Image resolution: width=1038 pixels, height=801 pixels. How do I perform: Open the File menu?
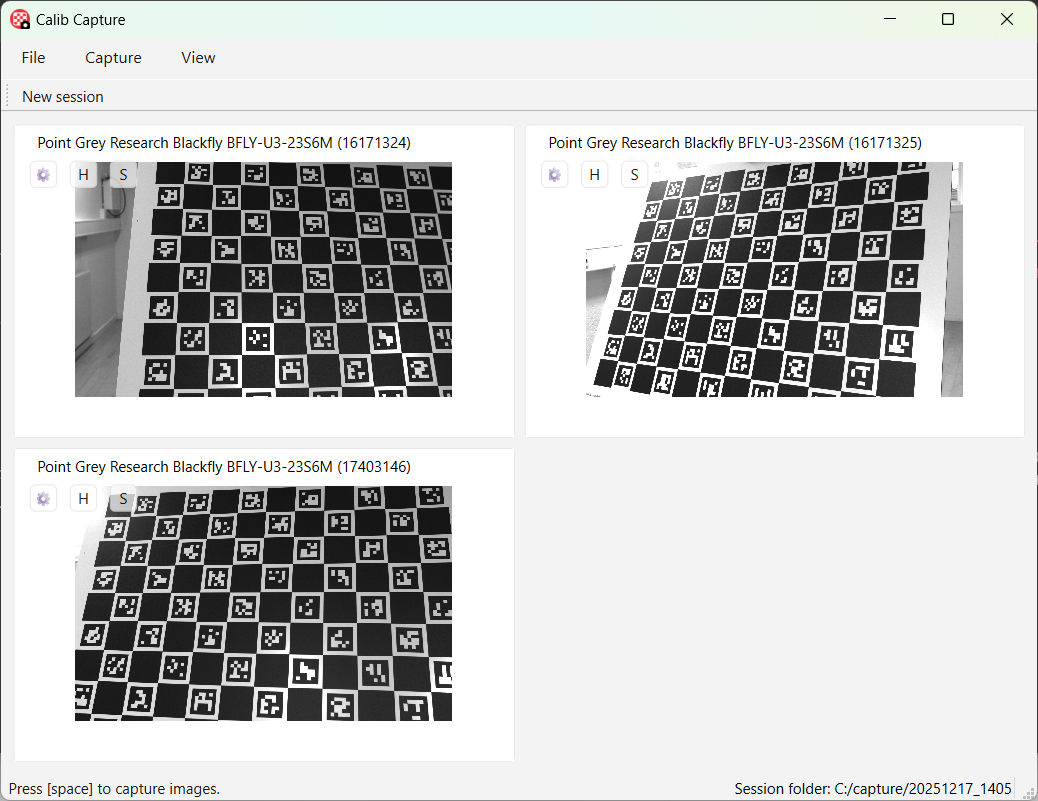(x=33, y=58)
